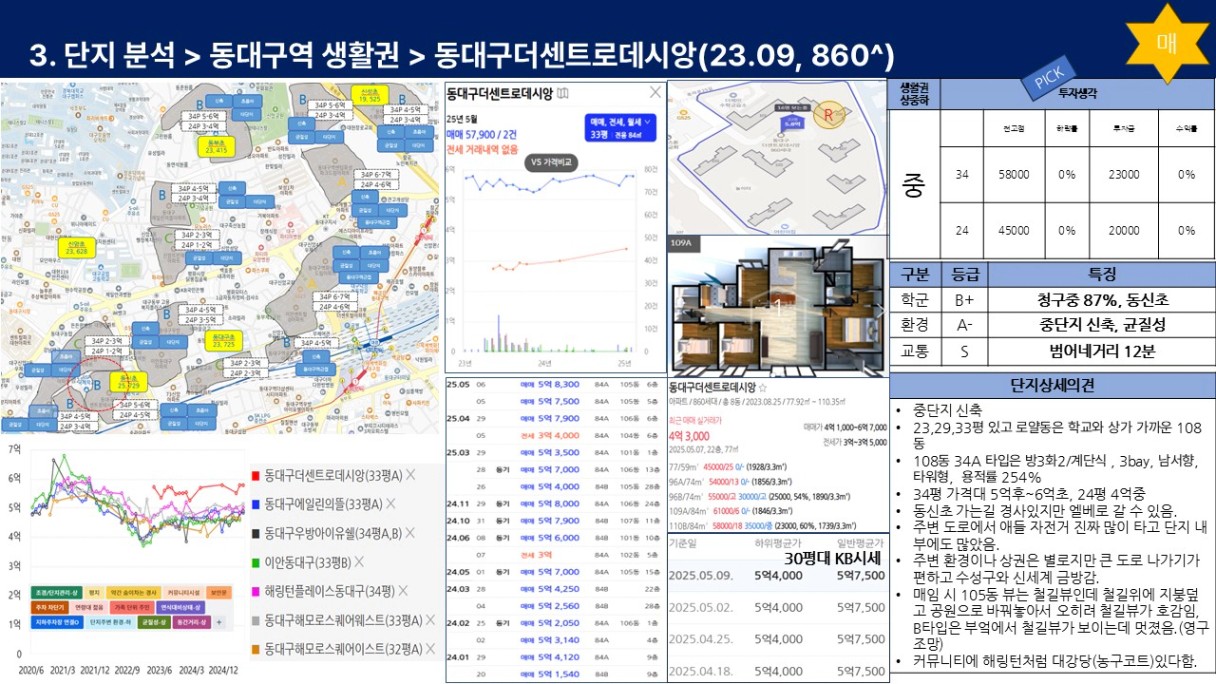Add a new tag with the plus button

pos(218,621)
